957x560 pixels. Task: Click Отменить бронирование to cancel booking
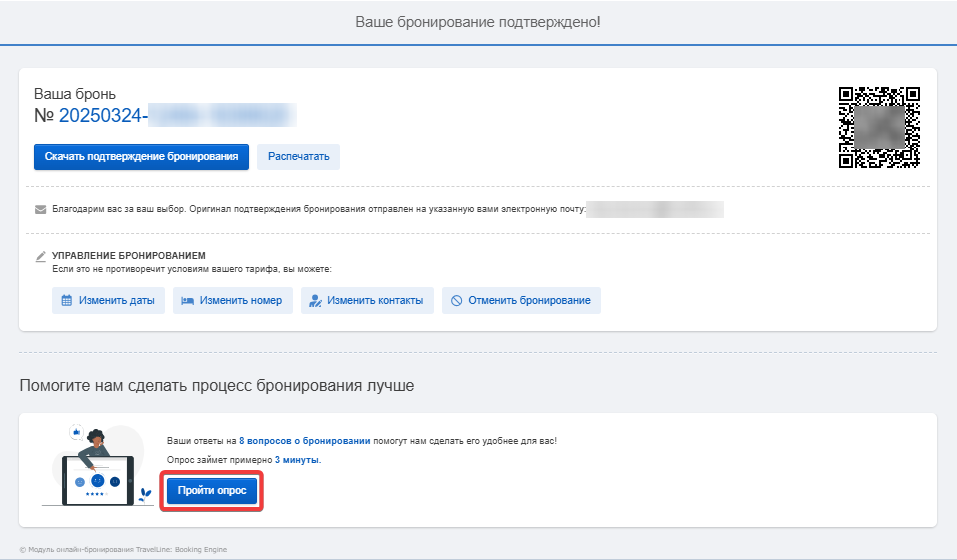pyautogui.click(x=521, y=300)
